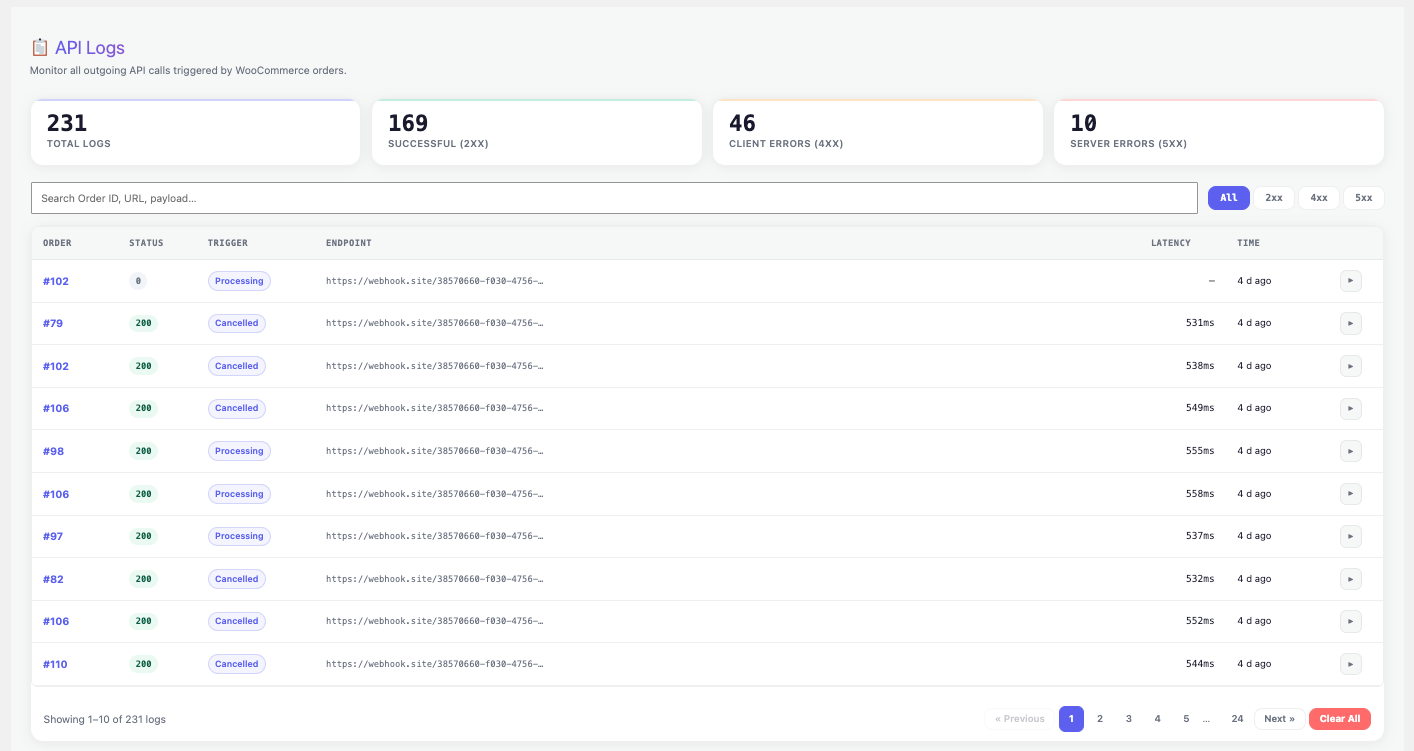The width and height of the screenshot is (1414, 751).
Task: Go to the next page of logs
Action: click(x=1279, y=719)
